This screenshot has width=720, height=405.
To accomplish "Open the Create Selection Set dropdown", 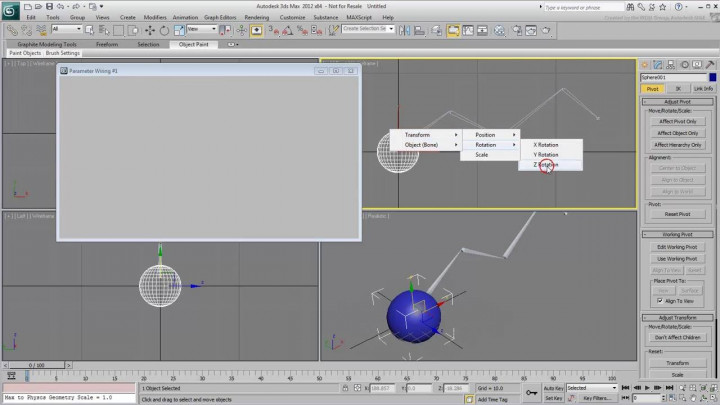I will (x=368, y=29).
